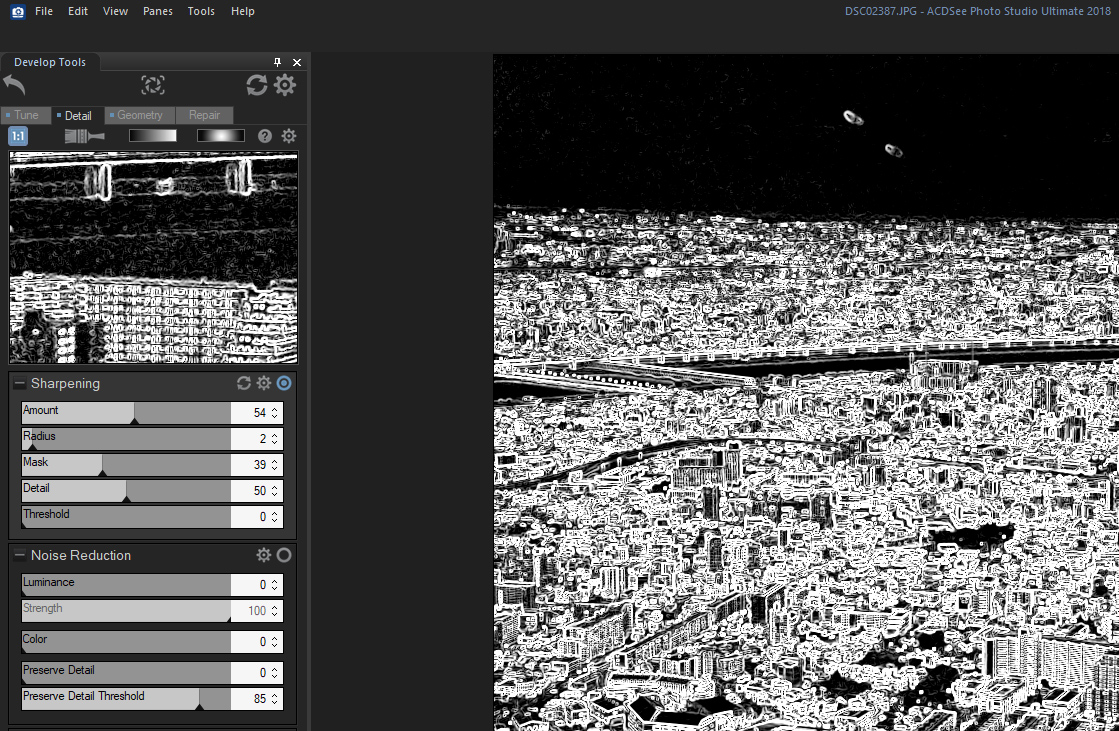1119x731 pixels.
Task: Click the sharpening mask preview thumbnail
Action: click(x=153, y=258)
